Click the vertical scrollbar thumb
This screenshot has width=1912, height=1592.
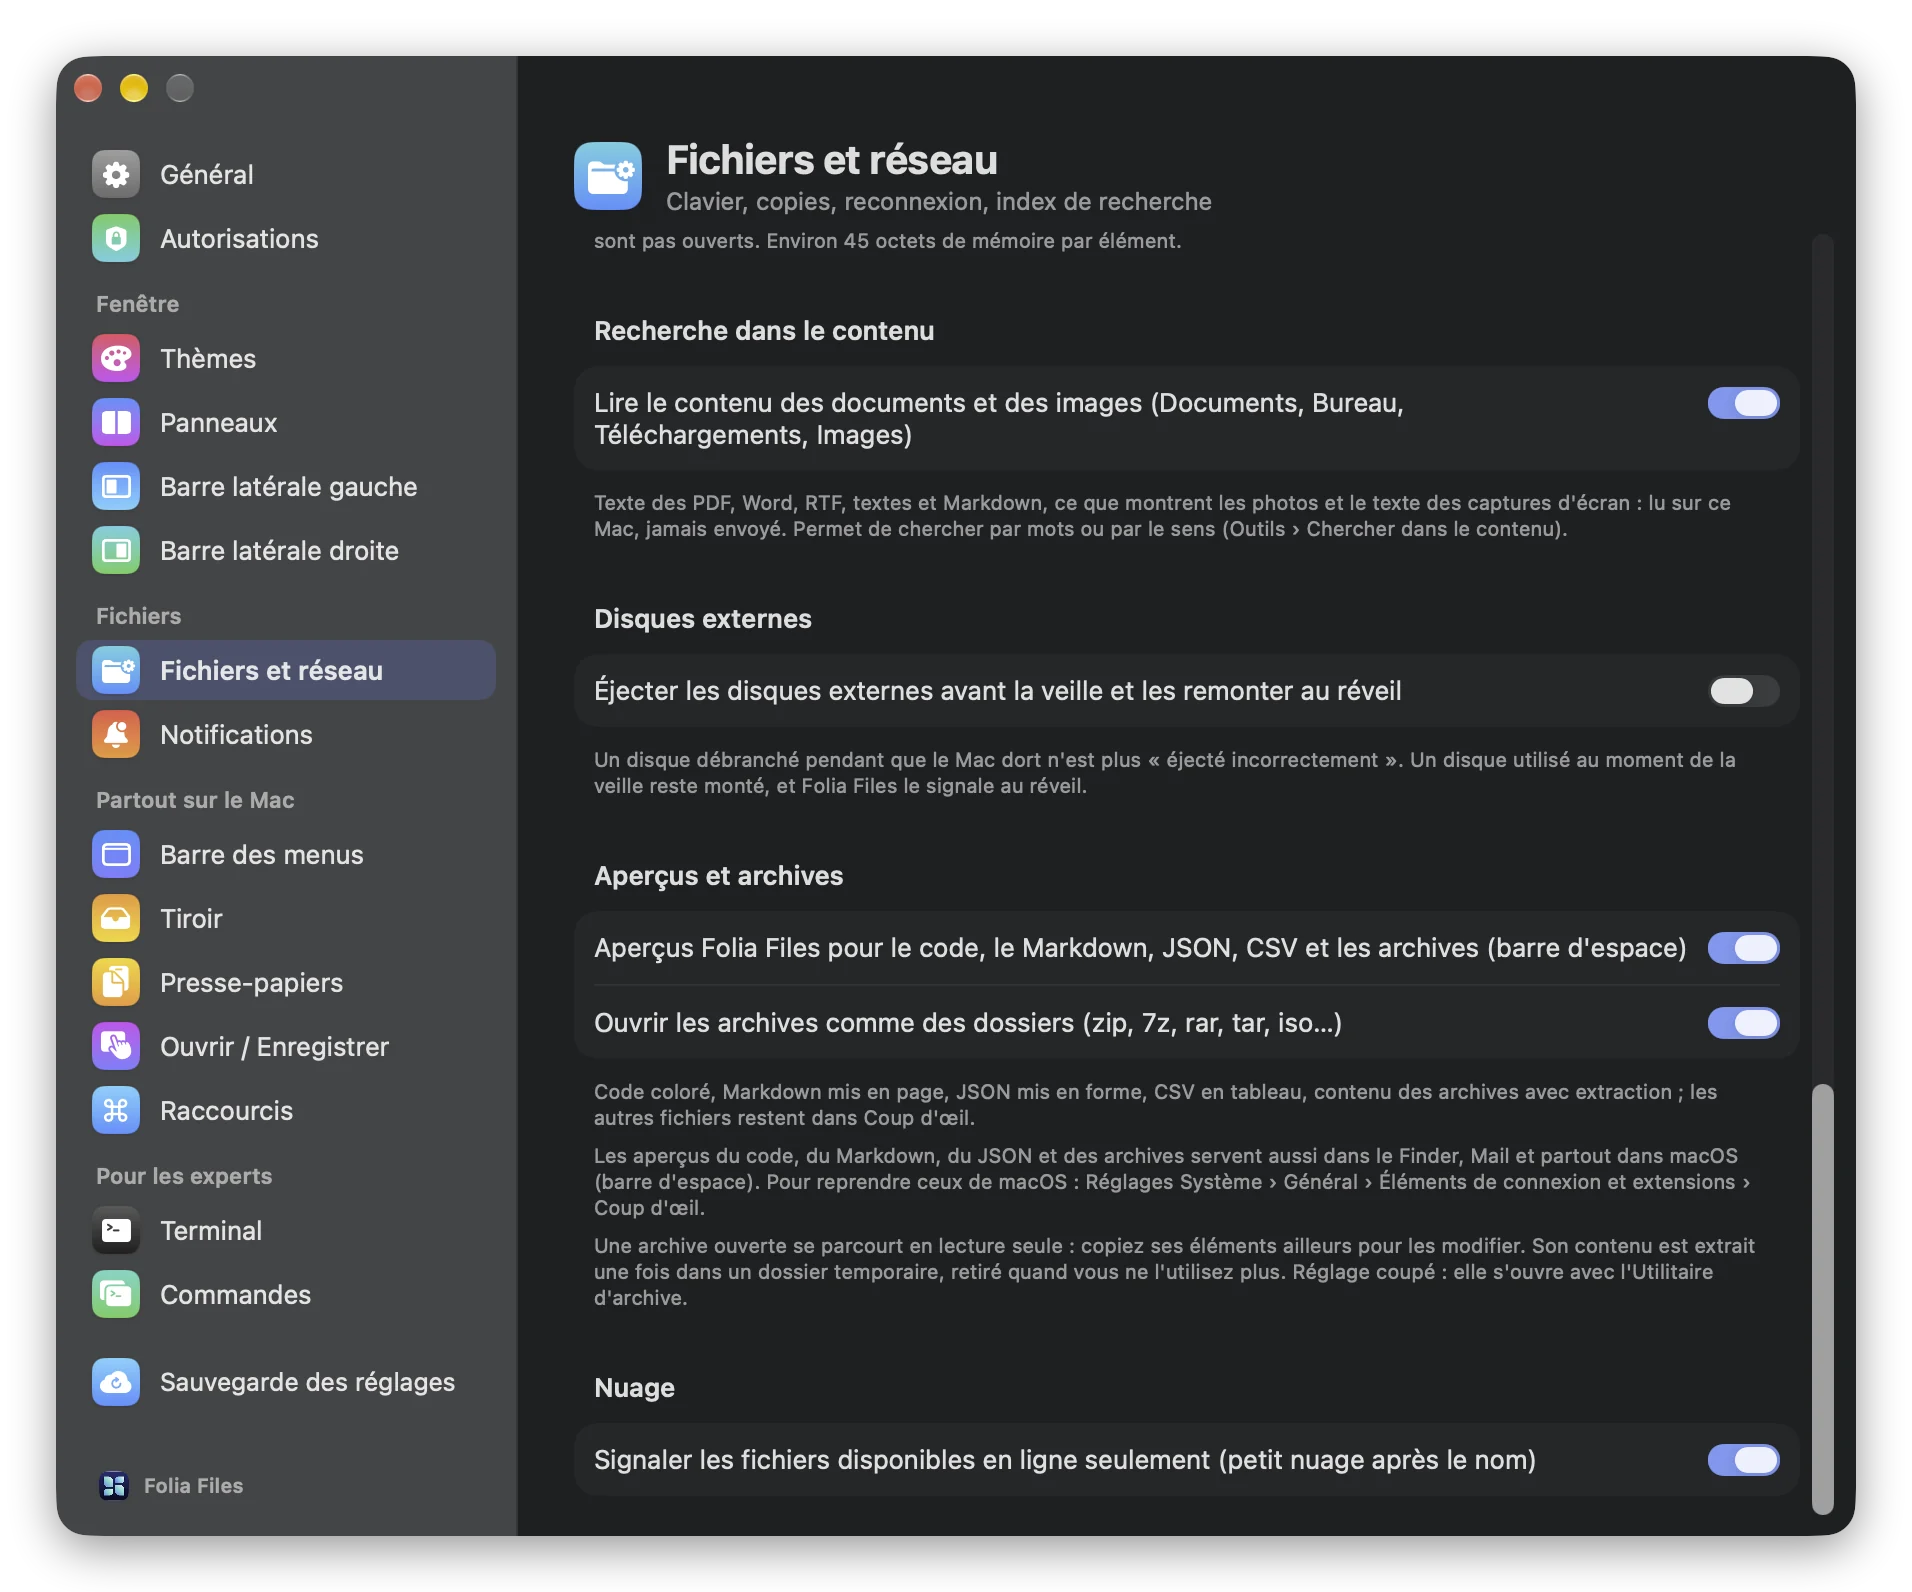tap(1823, 1298)
